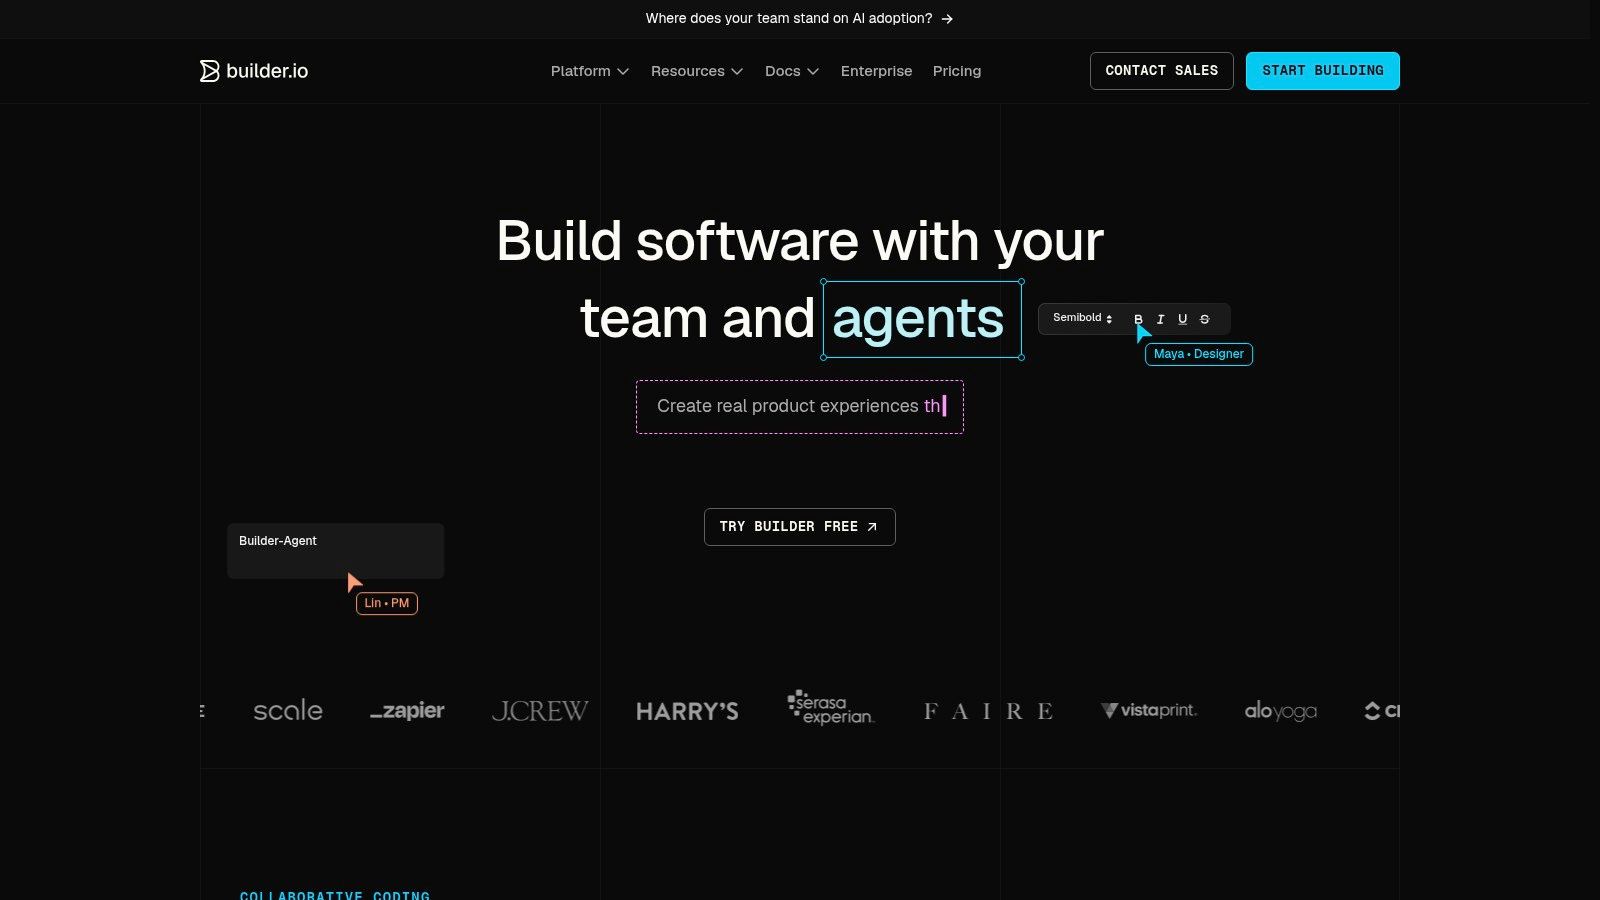Click the Alo Yoga logo

click(x=1281, y=711)
